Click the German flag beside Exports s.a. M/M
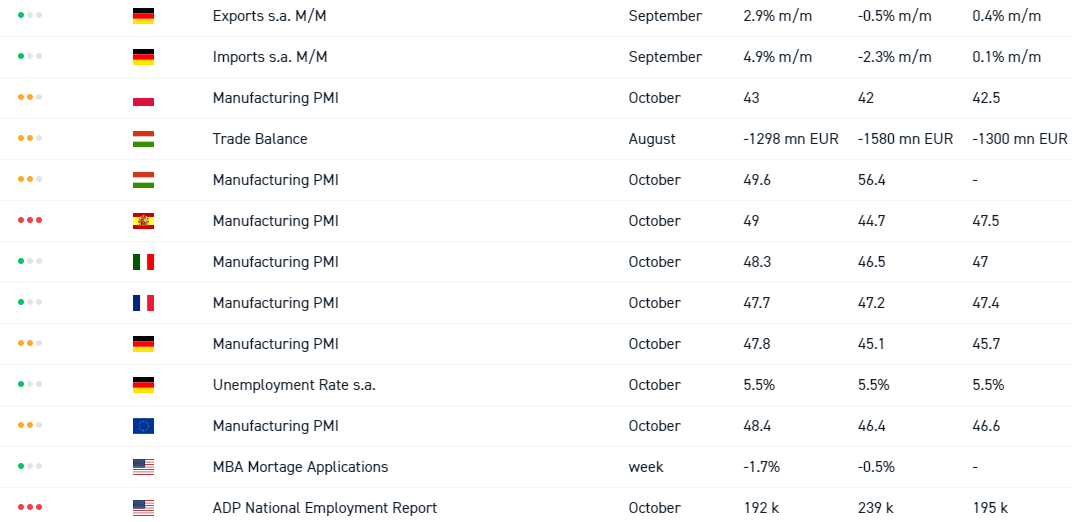The width and height of the screenshot is (1085, 522). (143, 16)
